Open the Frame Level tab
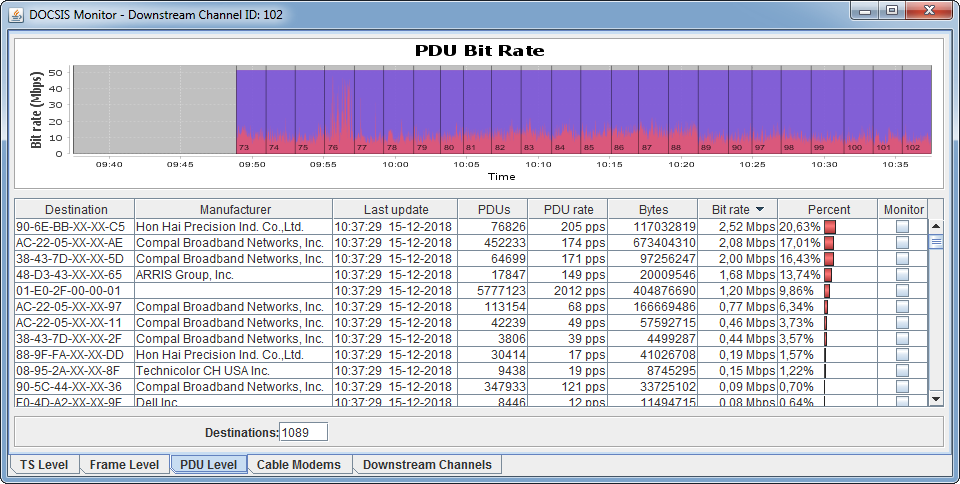Image resolution: width=960 pixels, height=484 pixels. coord(124,464)
